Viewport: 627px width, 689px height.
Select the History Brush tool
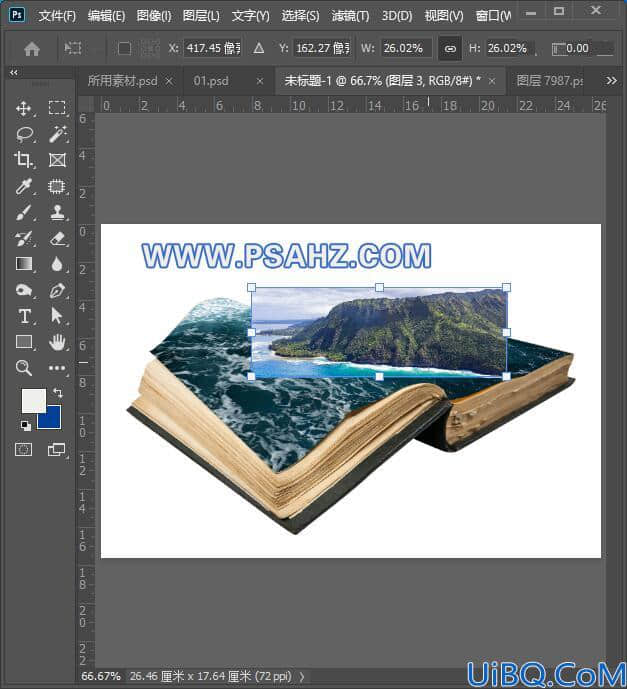coord(24,239)
